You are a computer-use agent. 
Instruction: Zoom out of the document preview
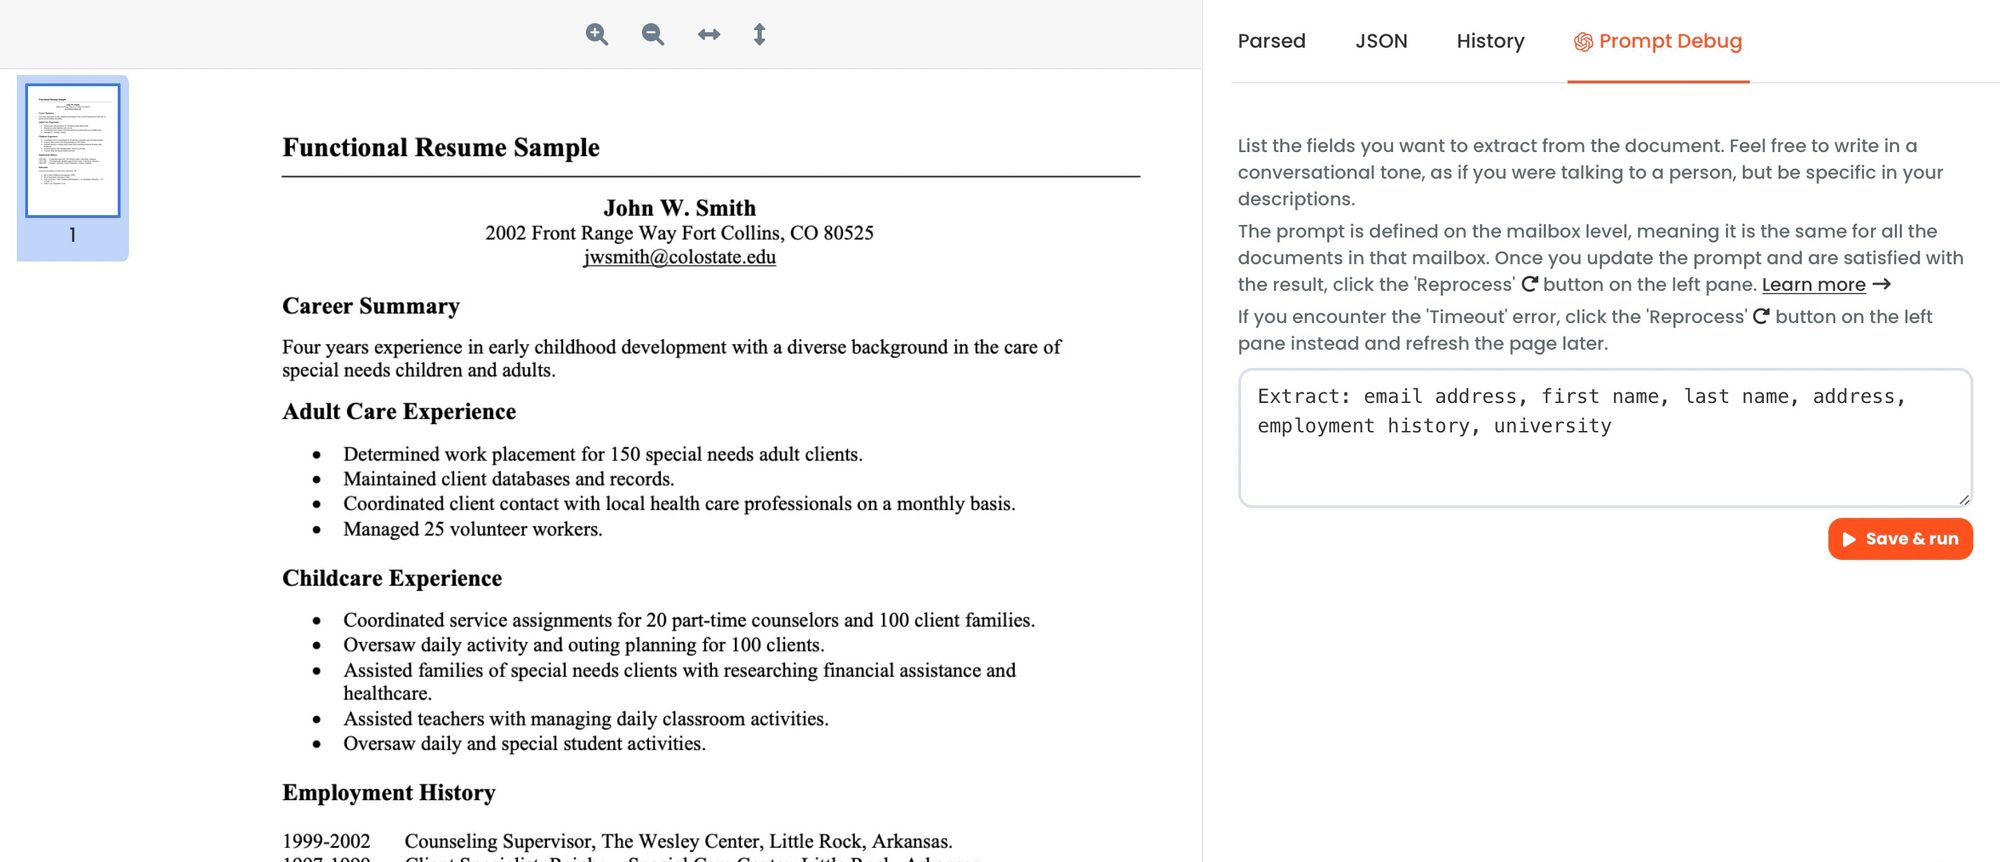click(x=653, y=35)
